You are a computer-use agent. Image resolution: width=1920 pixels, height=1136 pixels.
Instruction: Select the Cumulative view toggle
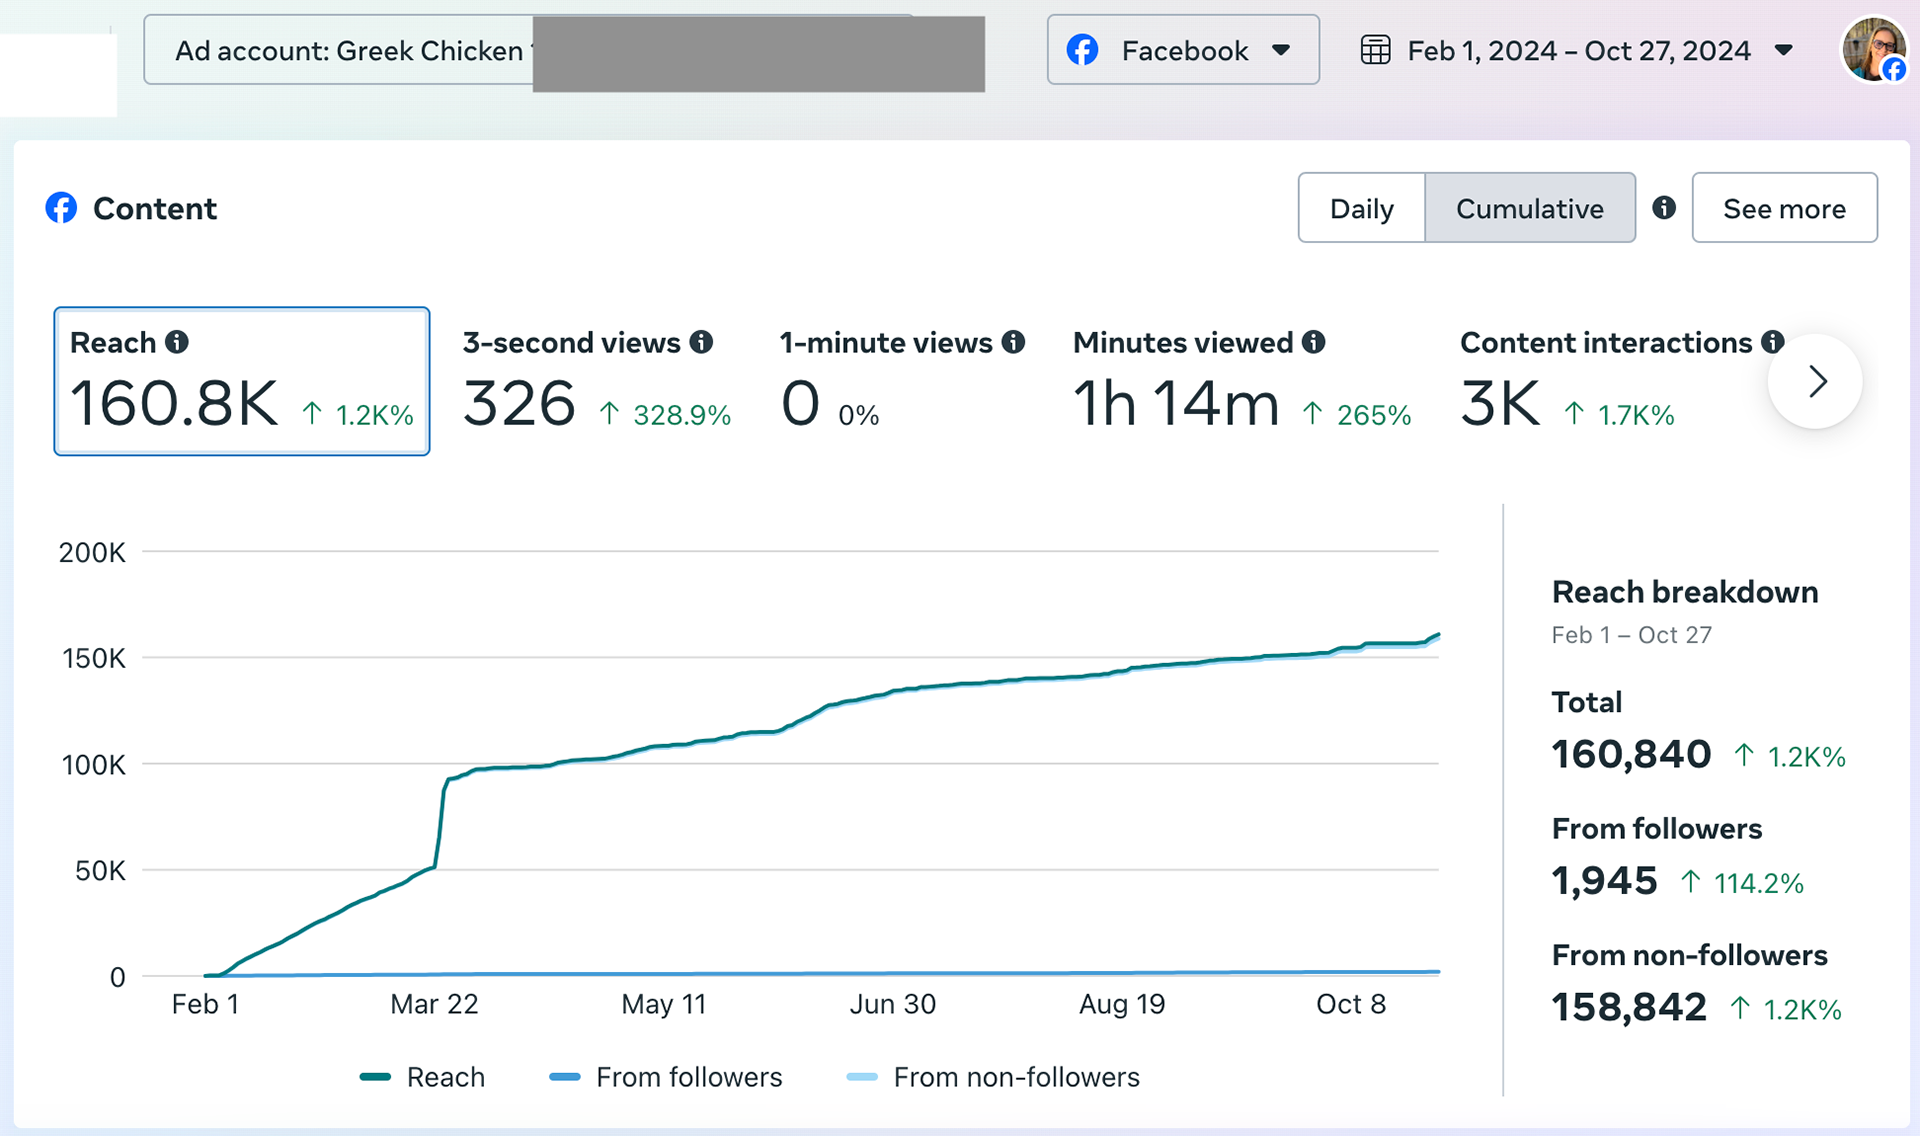coord(1529,208)
